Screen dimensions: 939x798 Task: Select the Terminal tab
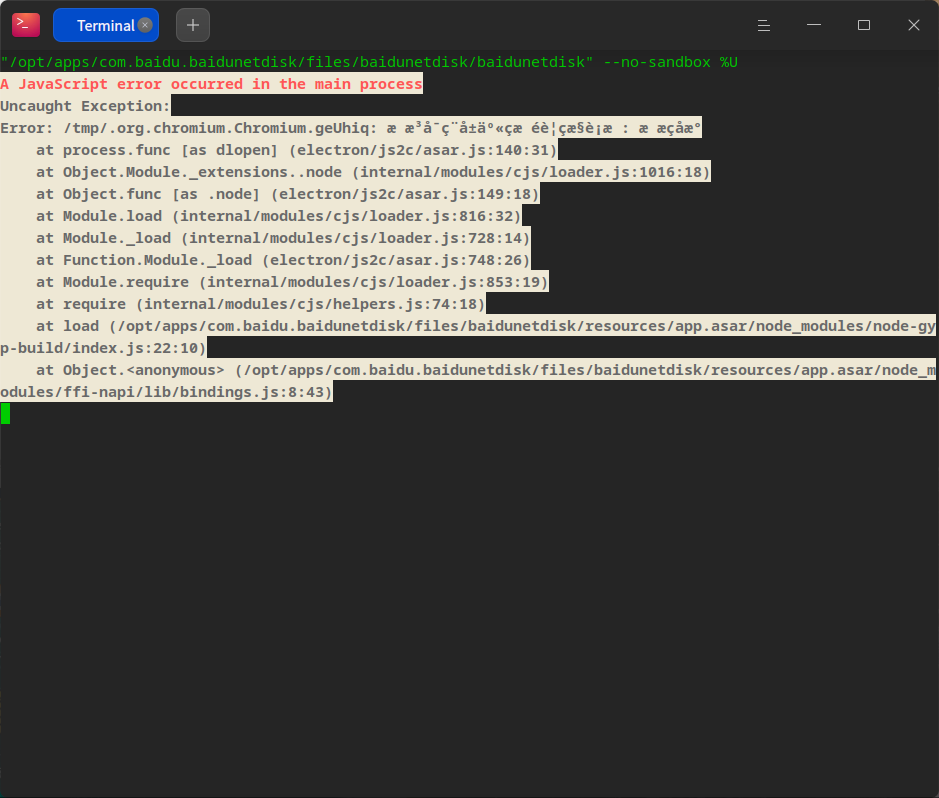[105, 25]
